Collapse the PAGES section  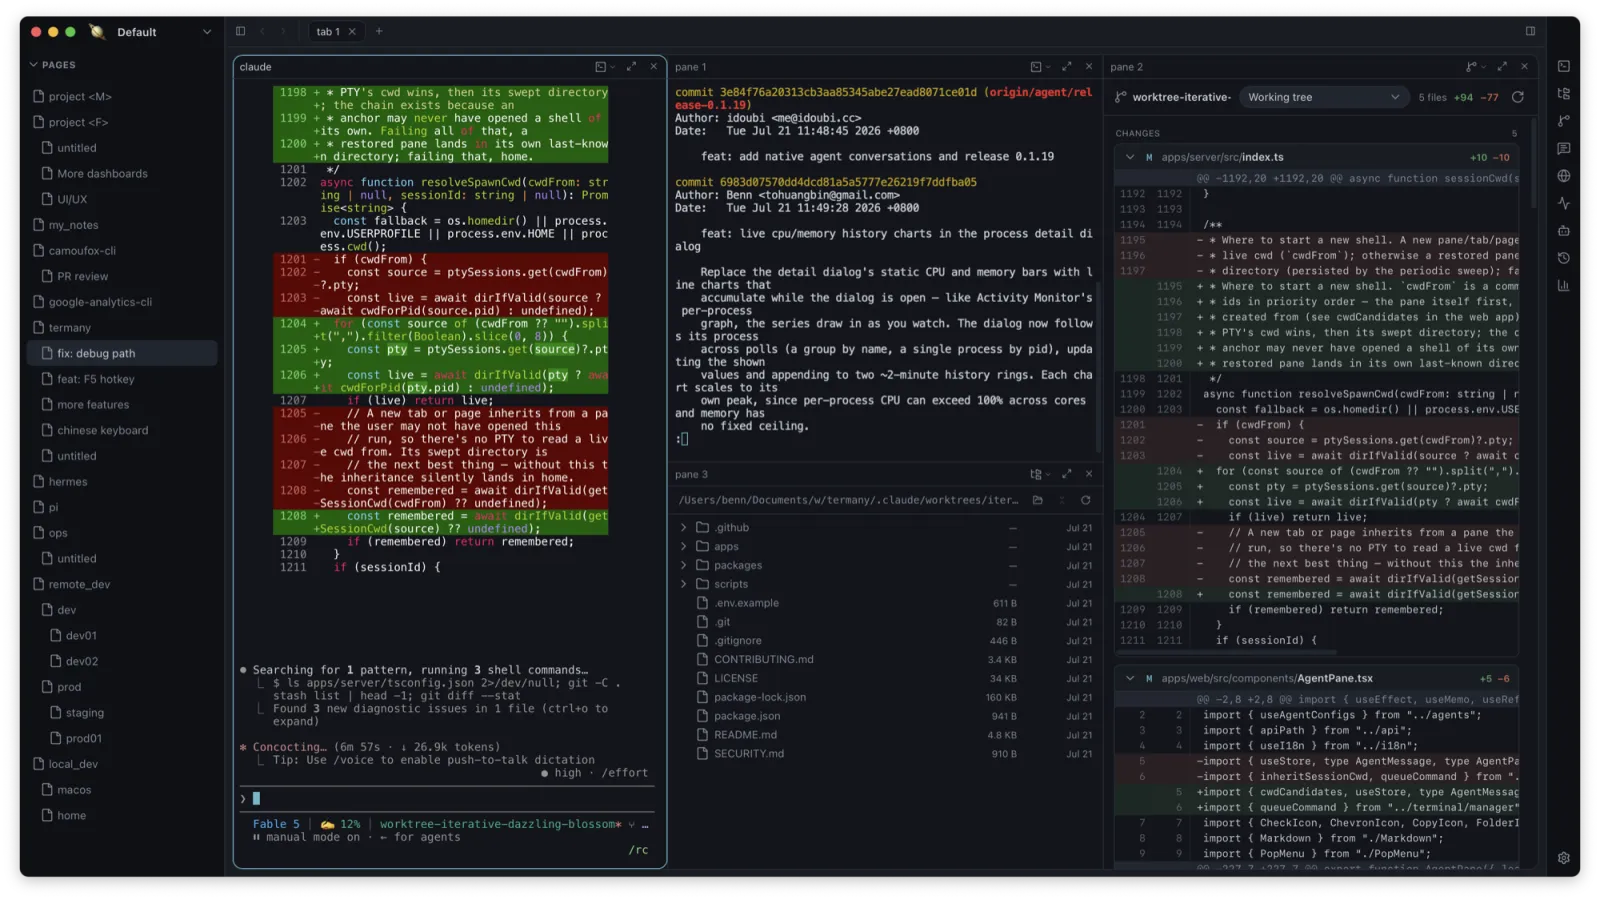coord(52,65)
